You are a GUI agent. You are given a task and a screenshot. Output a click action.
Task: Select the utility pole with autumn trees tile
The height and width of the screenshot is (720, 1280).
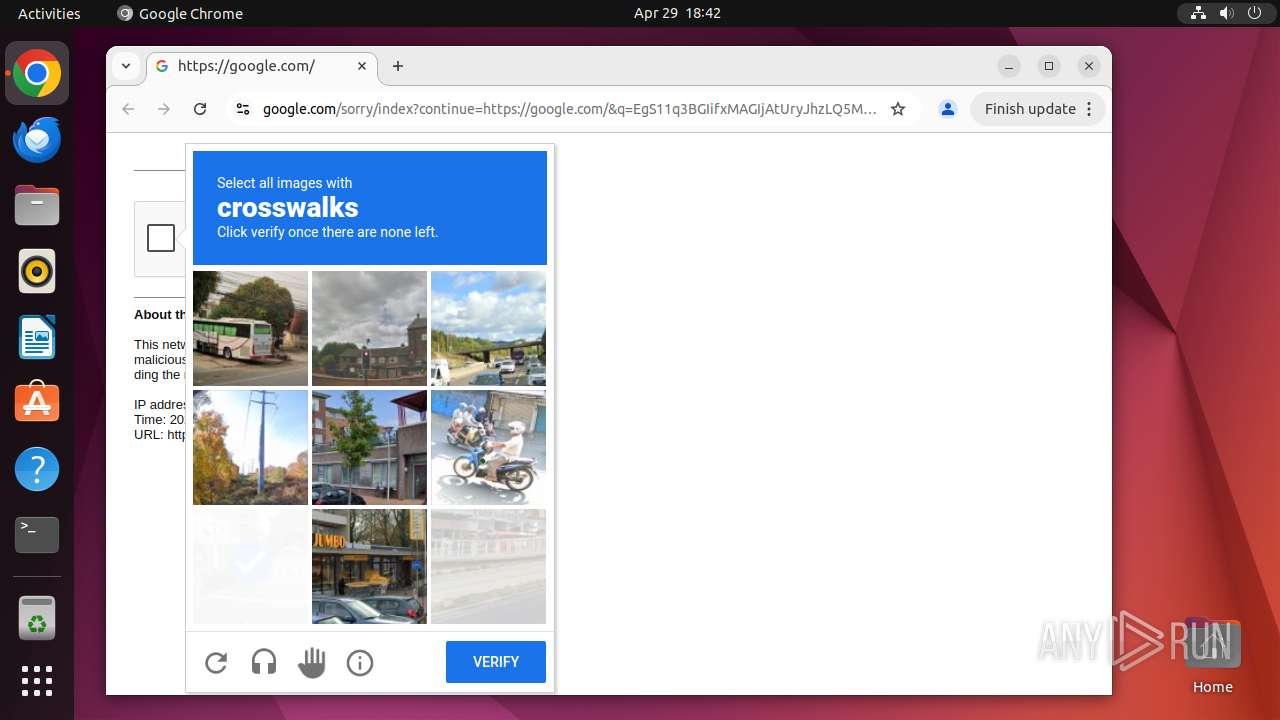[250, 447]
